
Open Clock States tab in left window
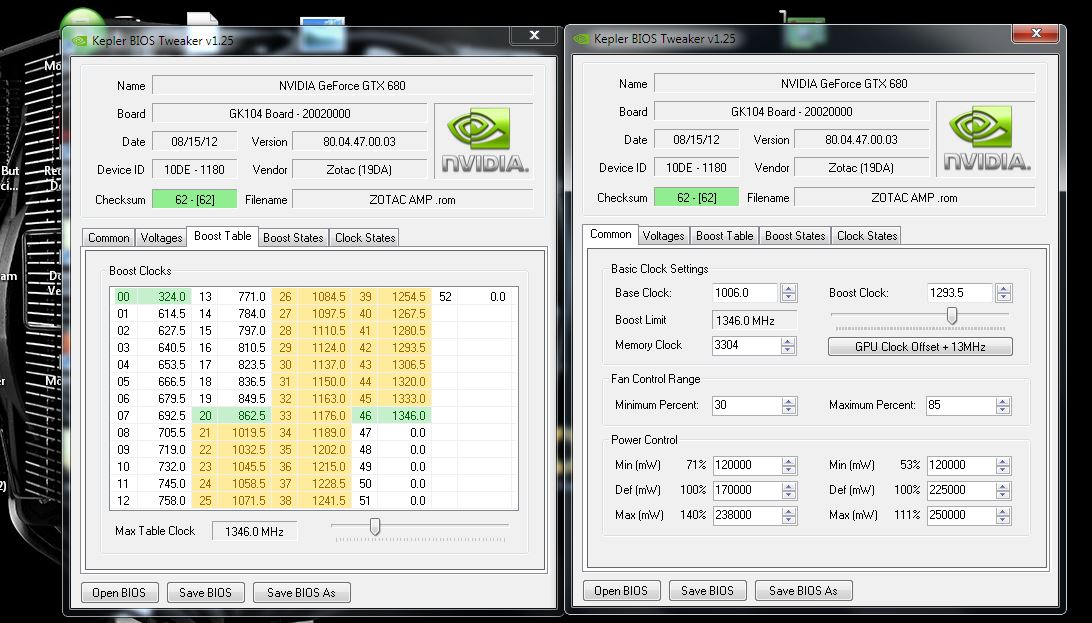point(365,237)
